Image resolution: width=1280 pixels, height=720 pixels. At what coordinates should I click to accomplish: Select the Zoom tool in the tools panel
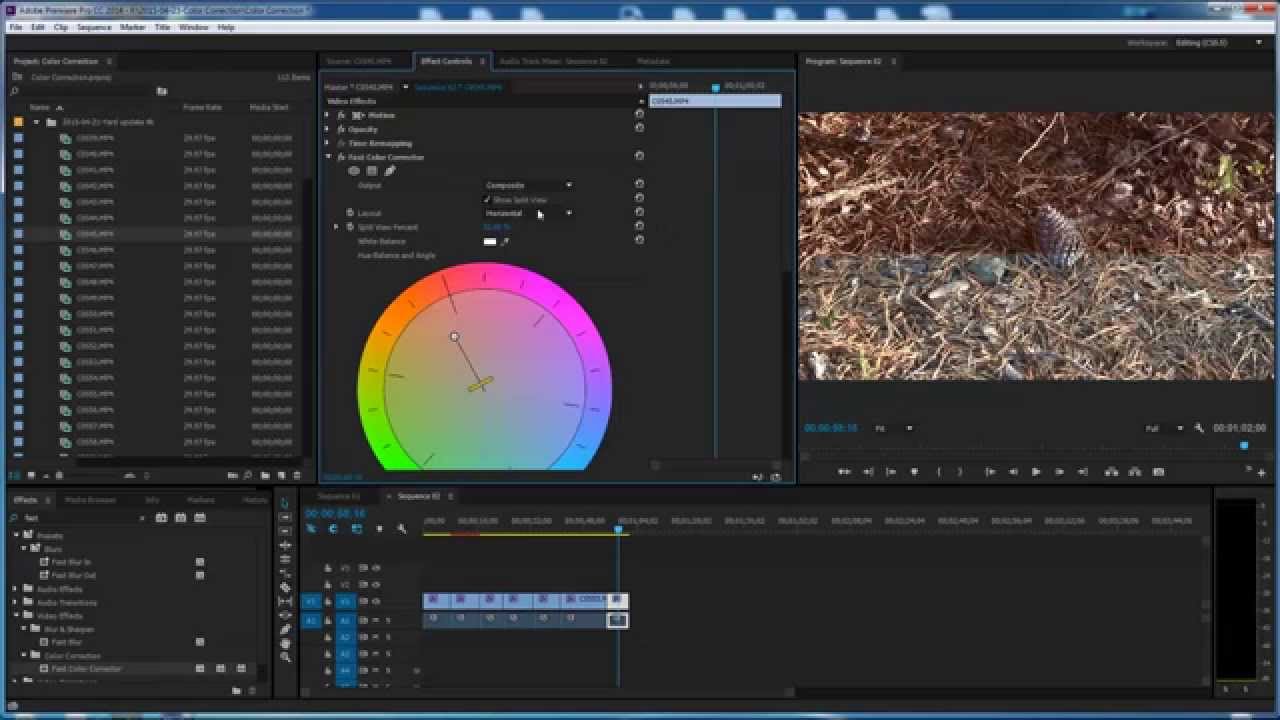[x=286, y=657]
